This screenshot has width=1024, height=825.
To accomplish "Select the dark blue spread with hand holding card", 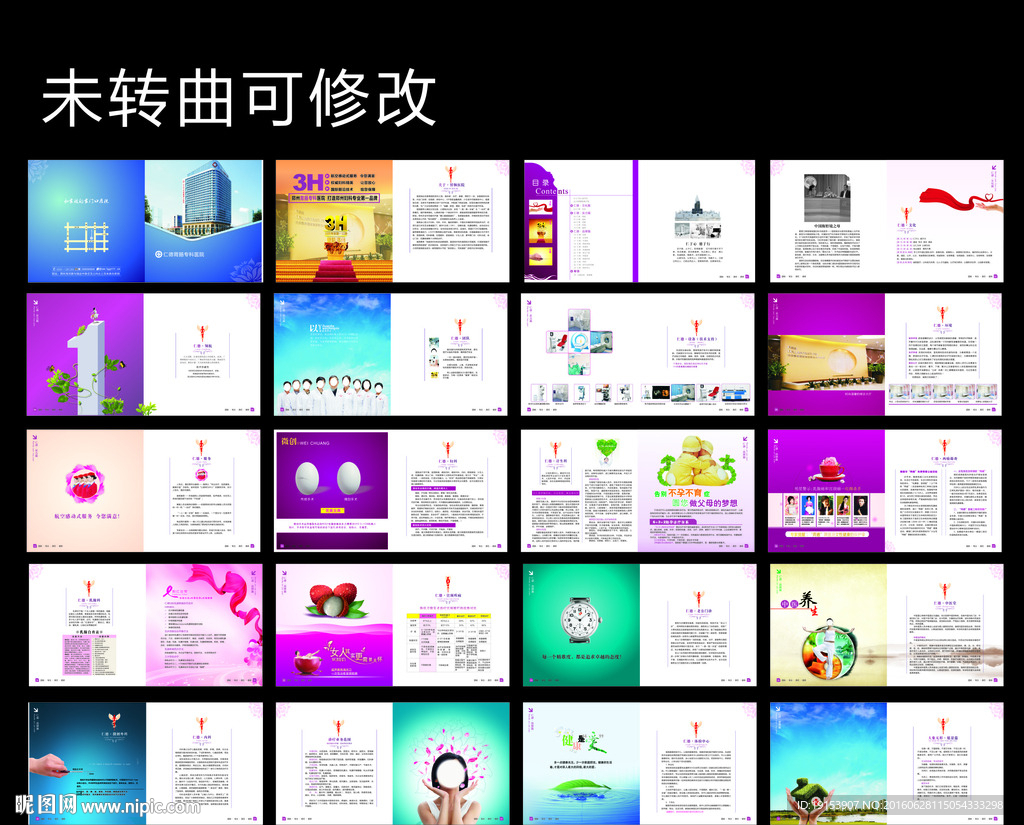I will click(x=146, y=763).
